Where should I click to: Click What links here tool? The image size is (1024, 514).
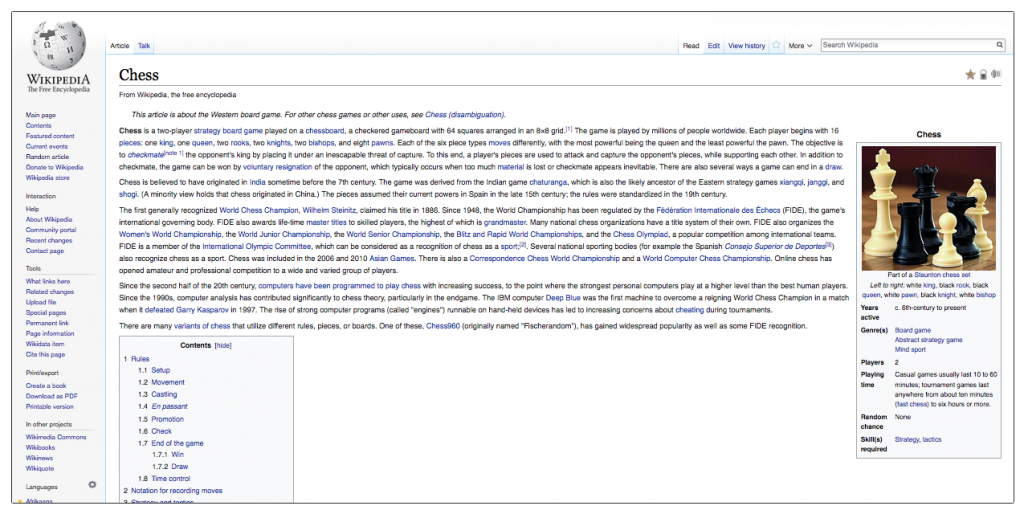tap(48, 281)
